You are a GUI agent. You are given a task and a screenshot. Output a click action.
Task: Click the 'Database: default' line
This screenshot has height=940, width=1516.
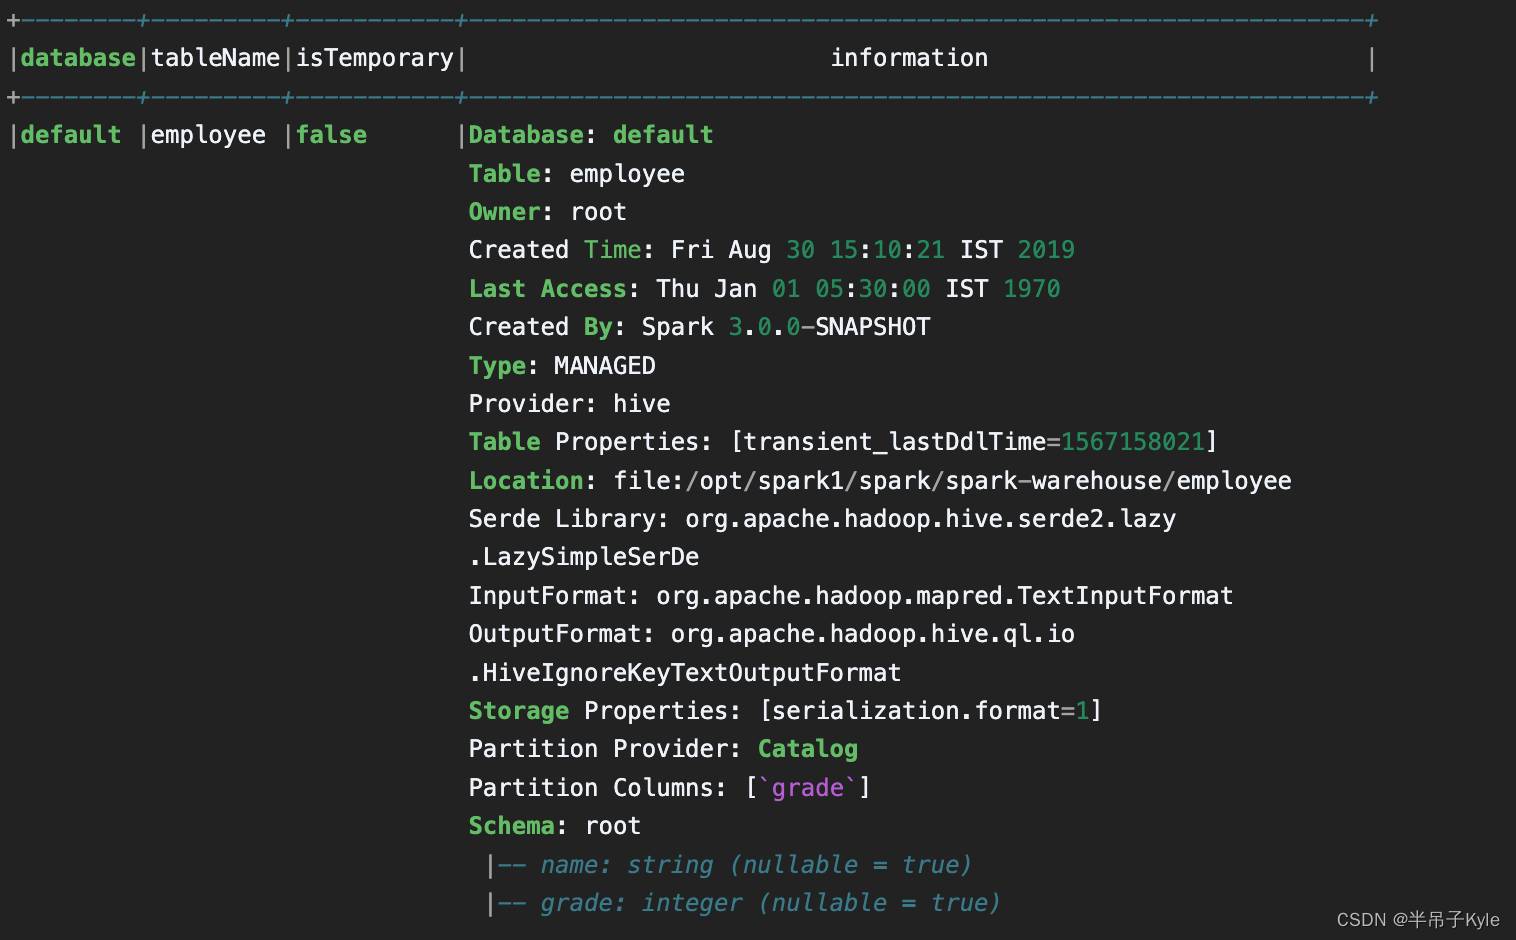(x=591, y=135)
